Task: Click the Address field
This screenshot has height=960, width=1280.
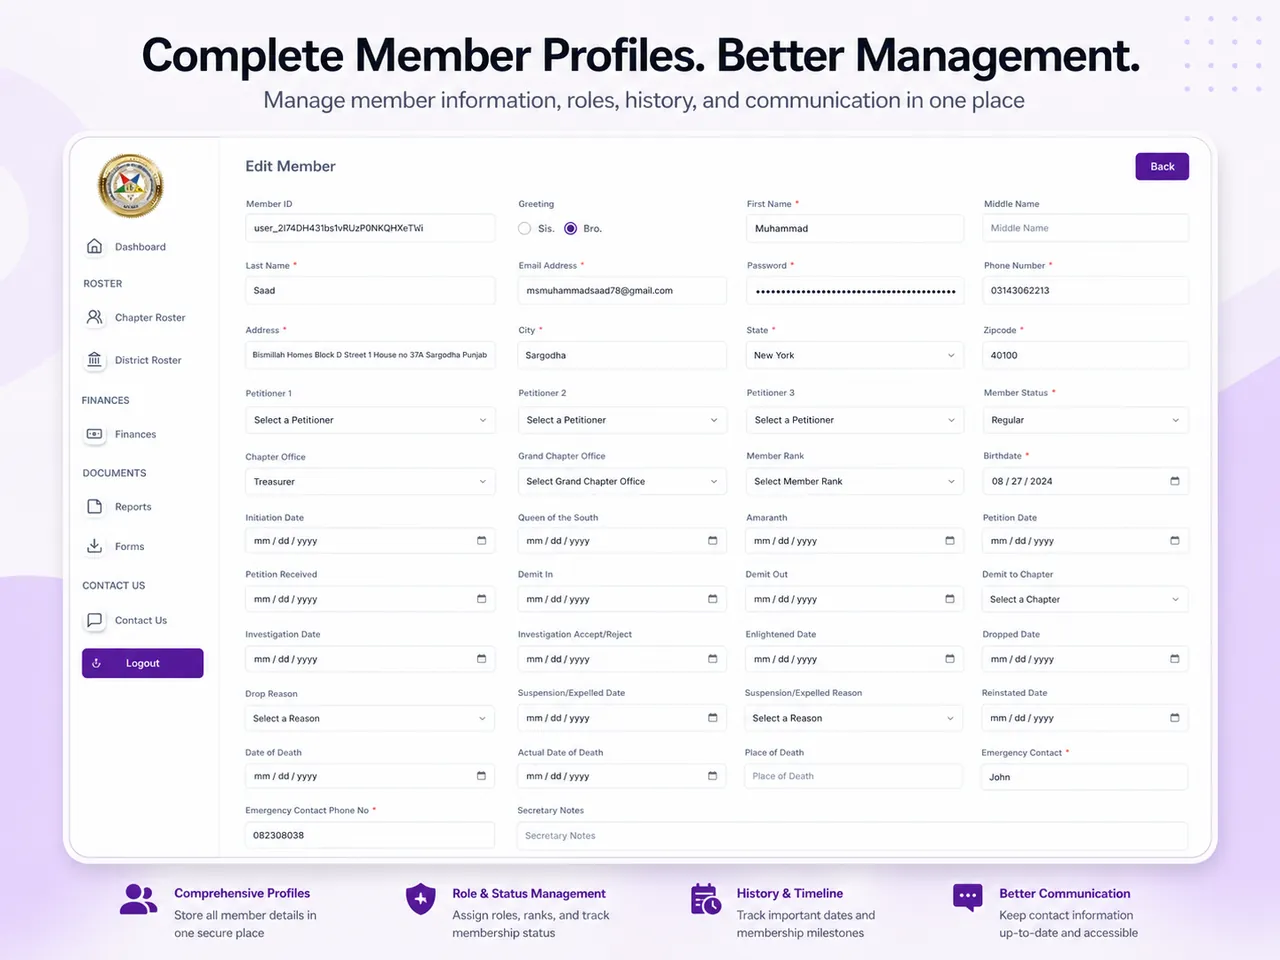Action: (x=370, y=355)
